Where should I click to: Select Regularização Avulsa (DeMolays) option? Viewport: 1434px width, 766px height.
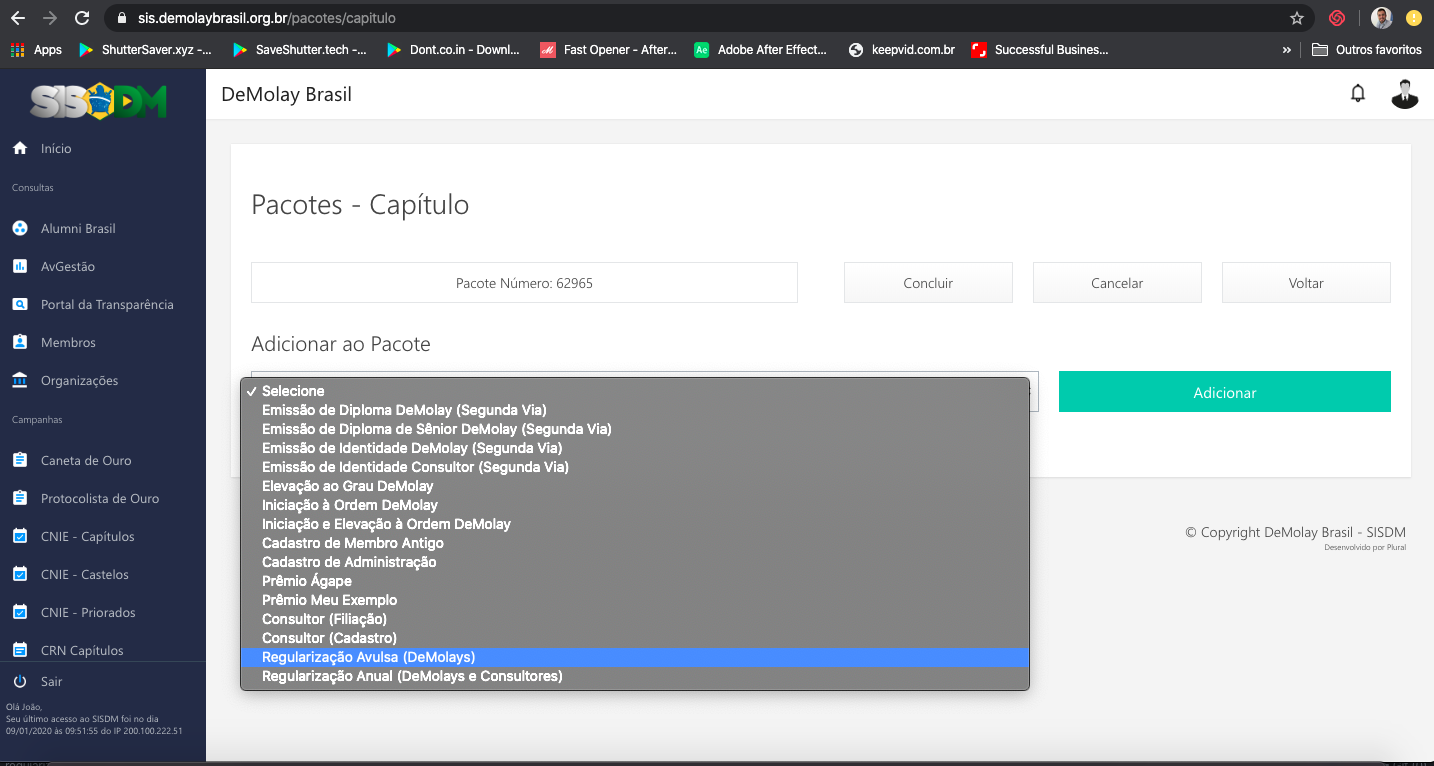(368, 657)
